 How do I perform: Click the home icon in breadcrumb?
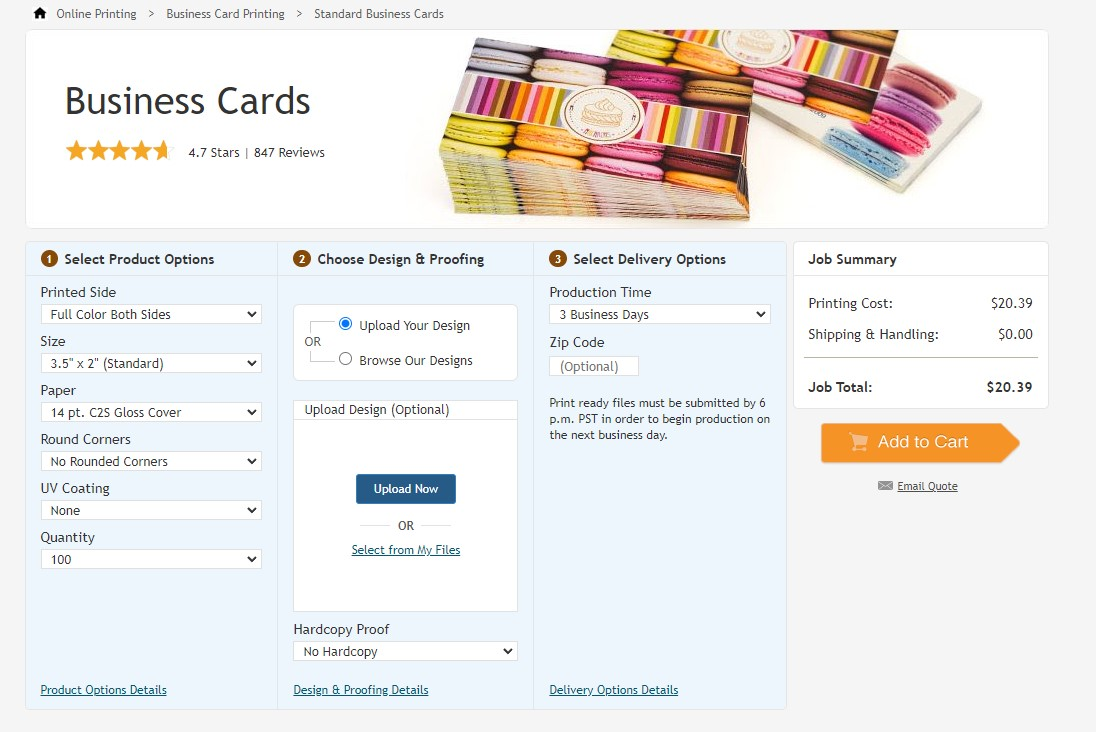40,13
